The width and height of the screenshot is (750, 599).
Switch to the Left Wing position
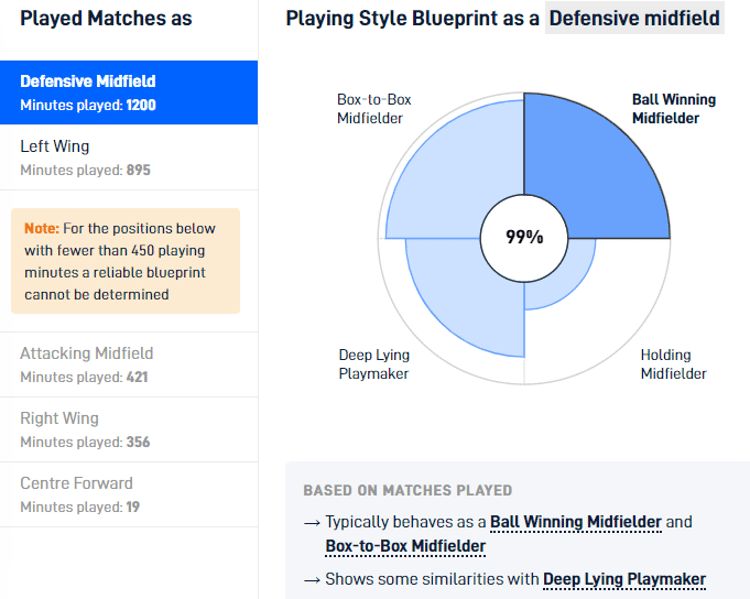[x=128, y=157]
